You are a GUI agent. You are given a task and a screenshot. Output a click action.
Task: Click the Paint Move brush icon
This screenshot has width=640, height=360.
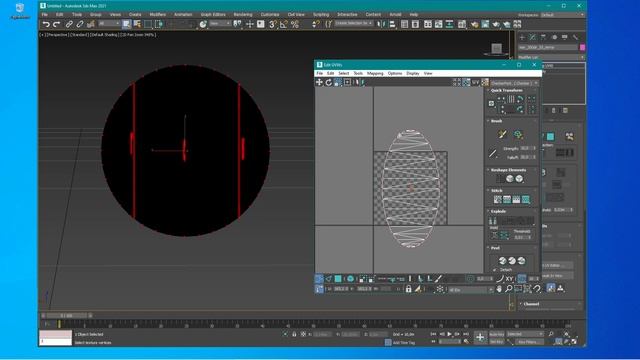pos(502,134)
